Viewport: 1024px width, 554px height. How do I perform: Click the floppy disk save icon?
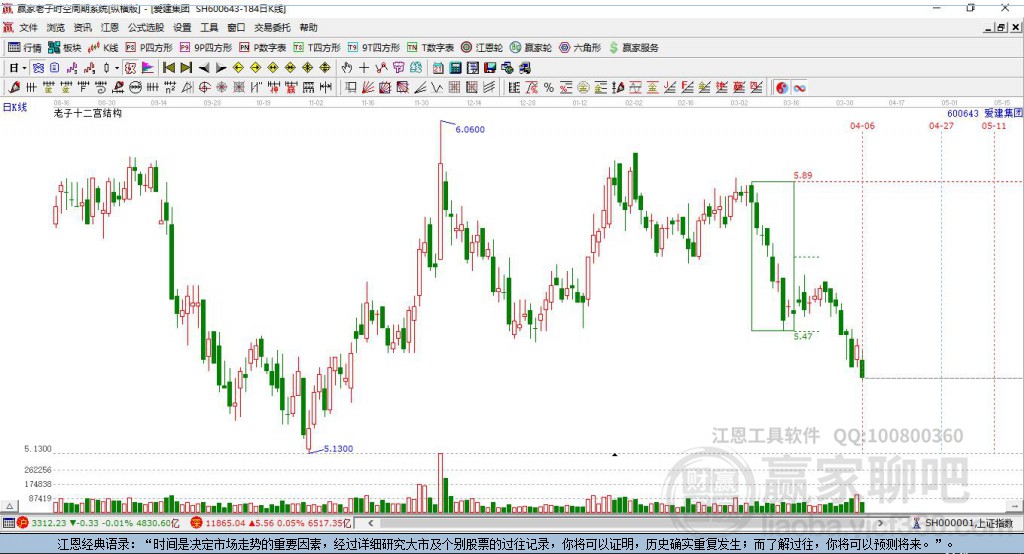pos(490,68)
